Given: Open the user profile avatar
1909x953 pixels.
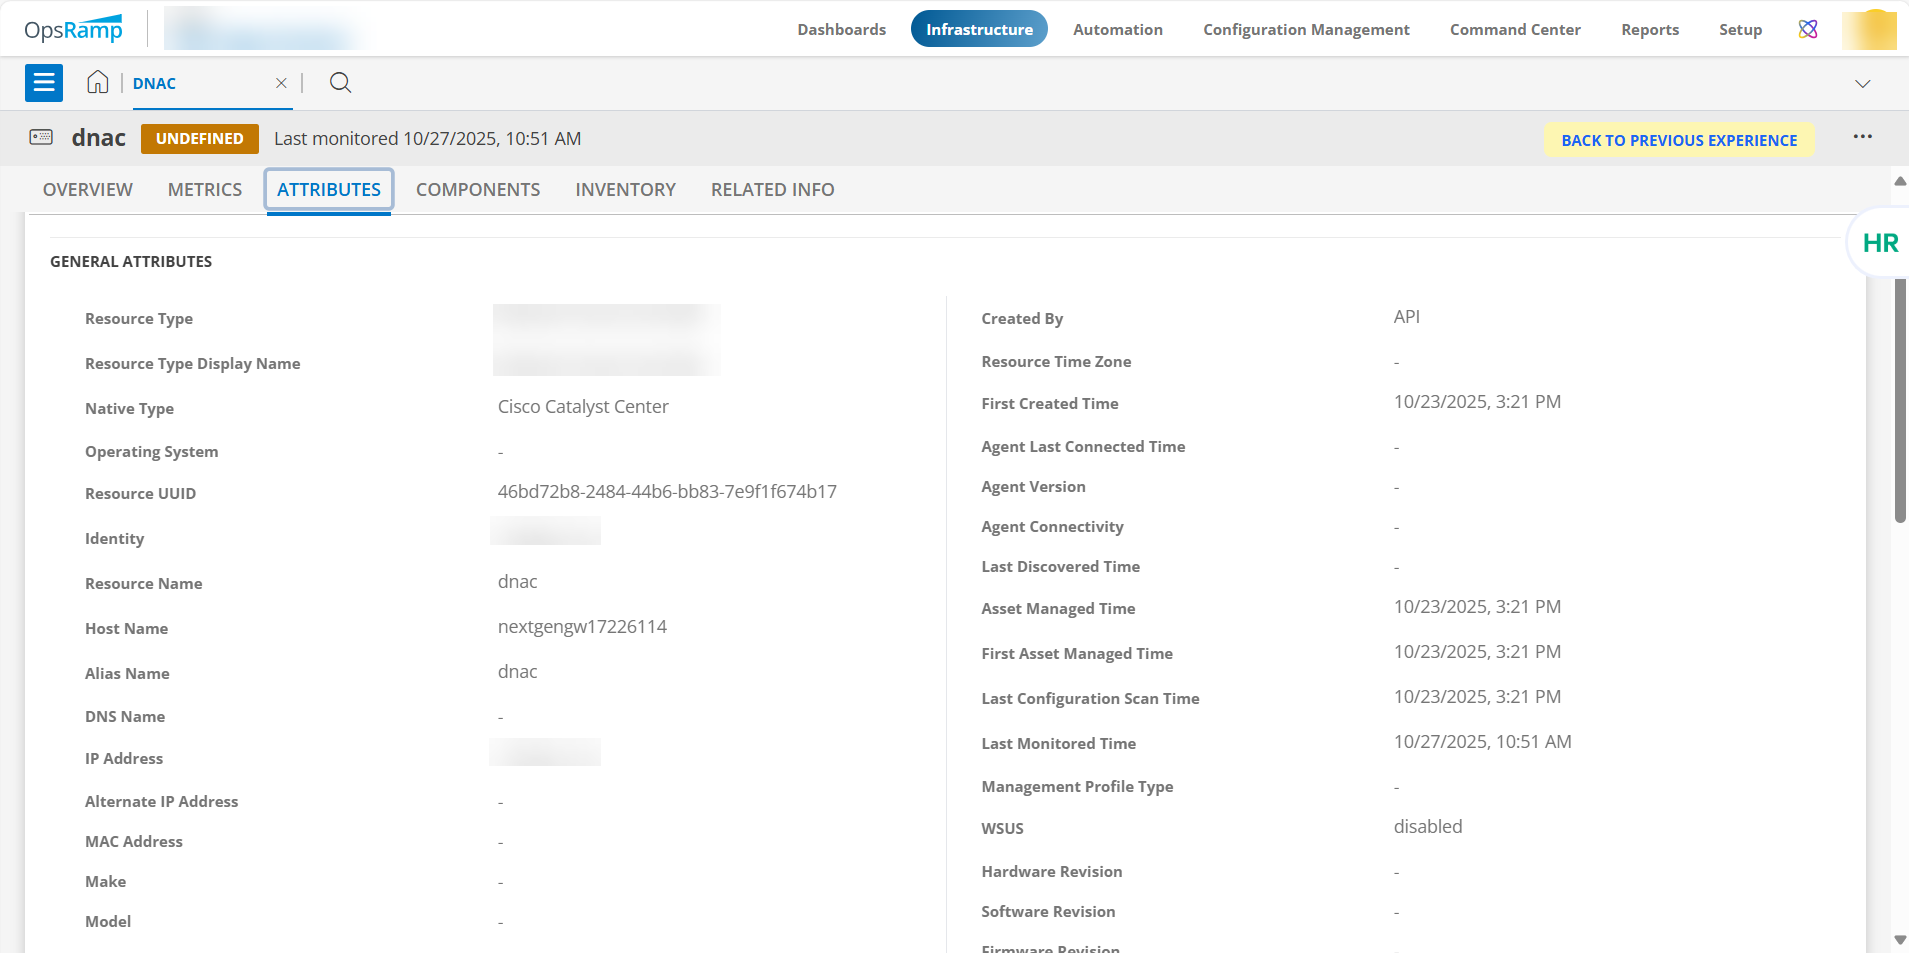Looking at the screenshot, I should coord(1868,29).
